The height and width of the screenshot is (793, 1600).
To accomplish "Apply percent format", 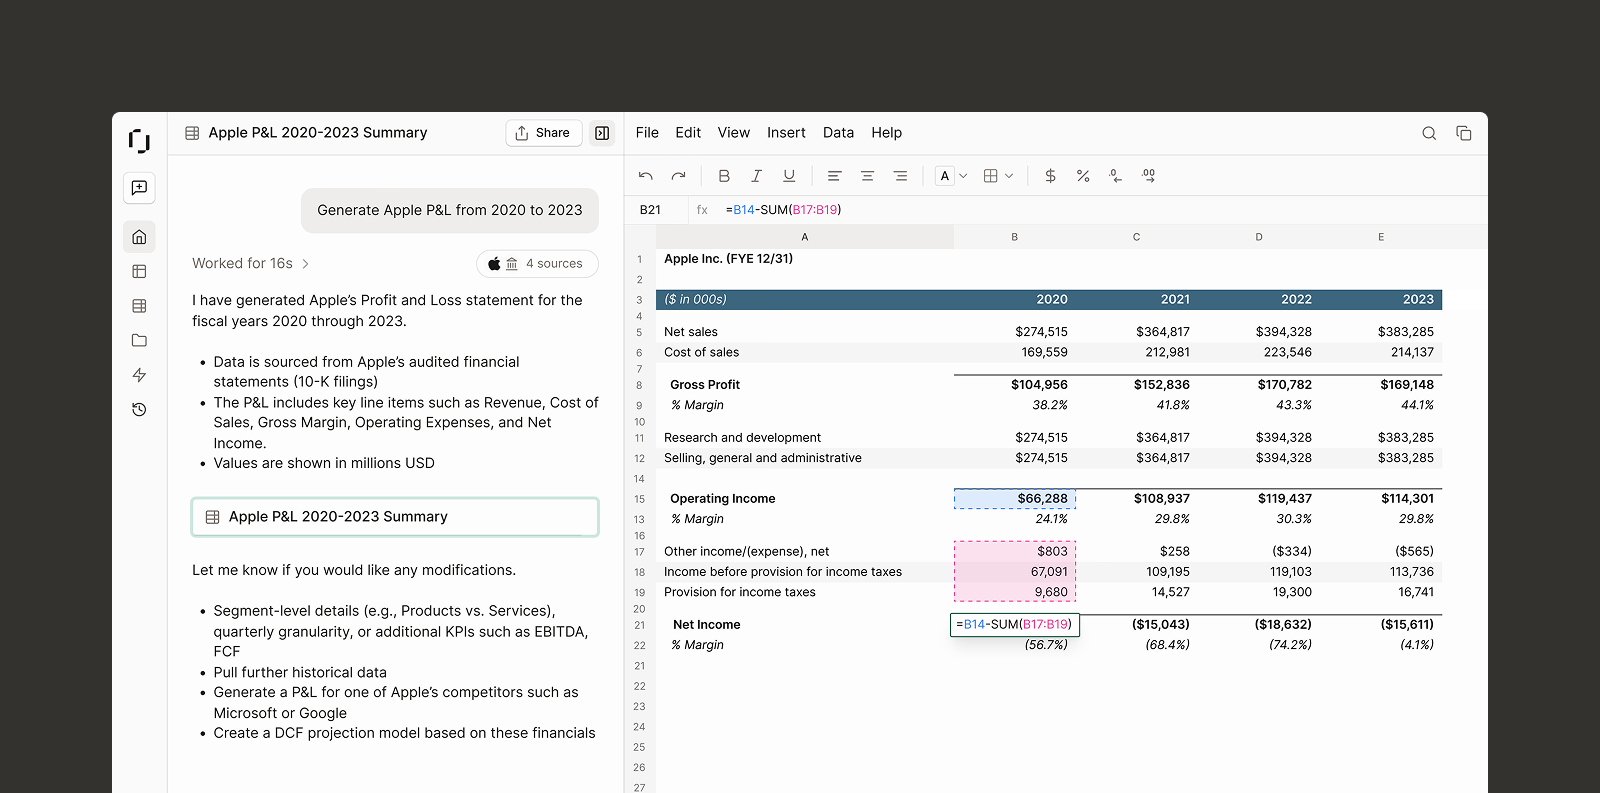I will click(1083, 176).
